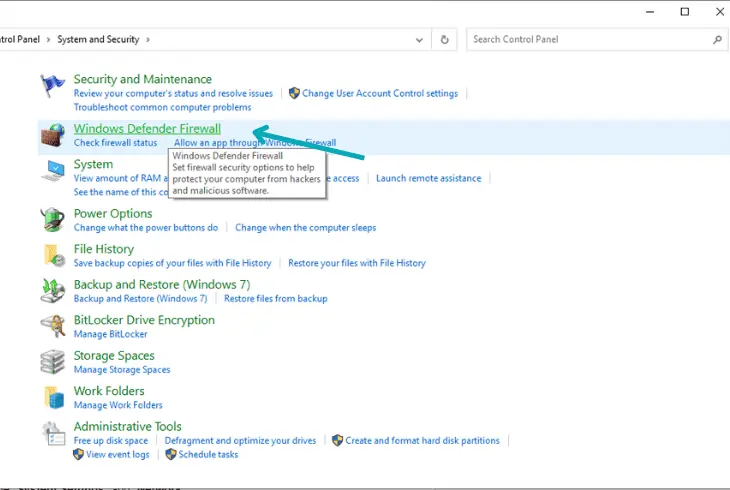Open the Storage Spaces heading
The image size is (730, 490).
pyautogui.click(x=114, y=355)
